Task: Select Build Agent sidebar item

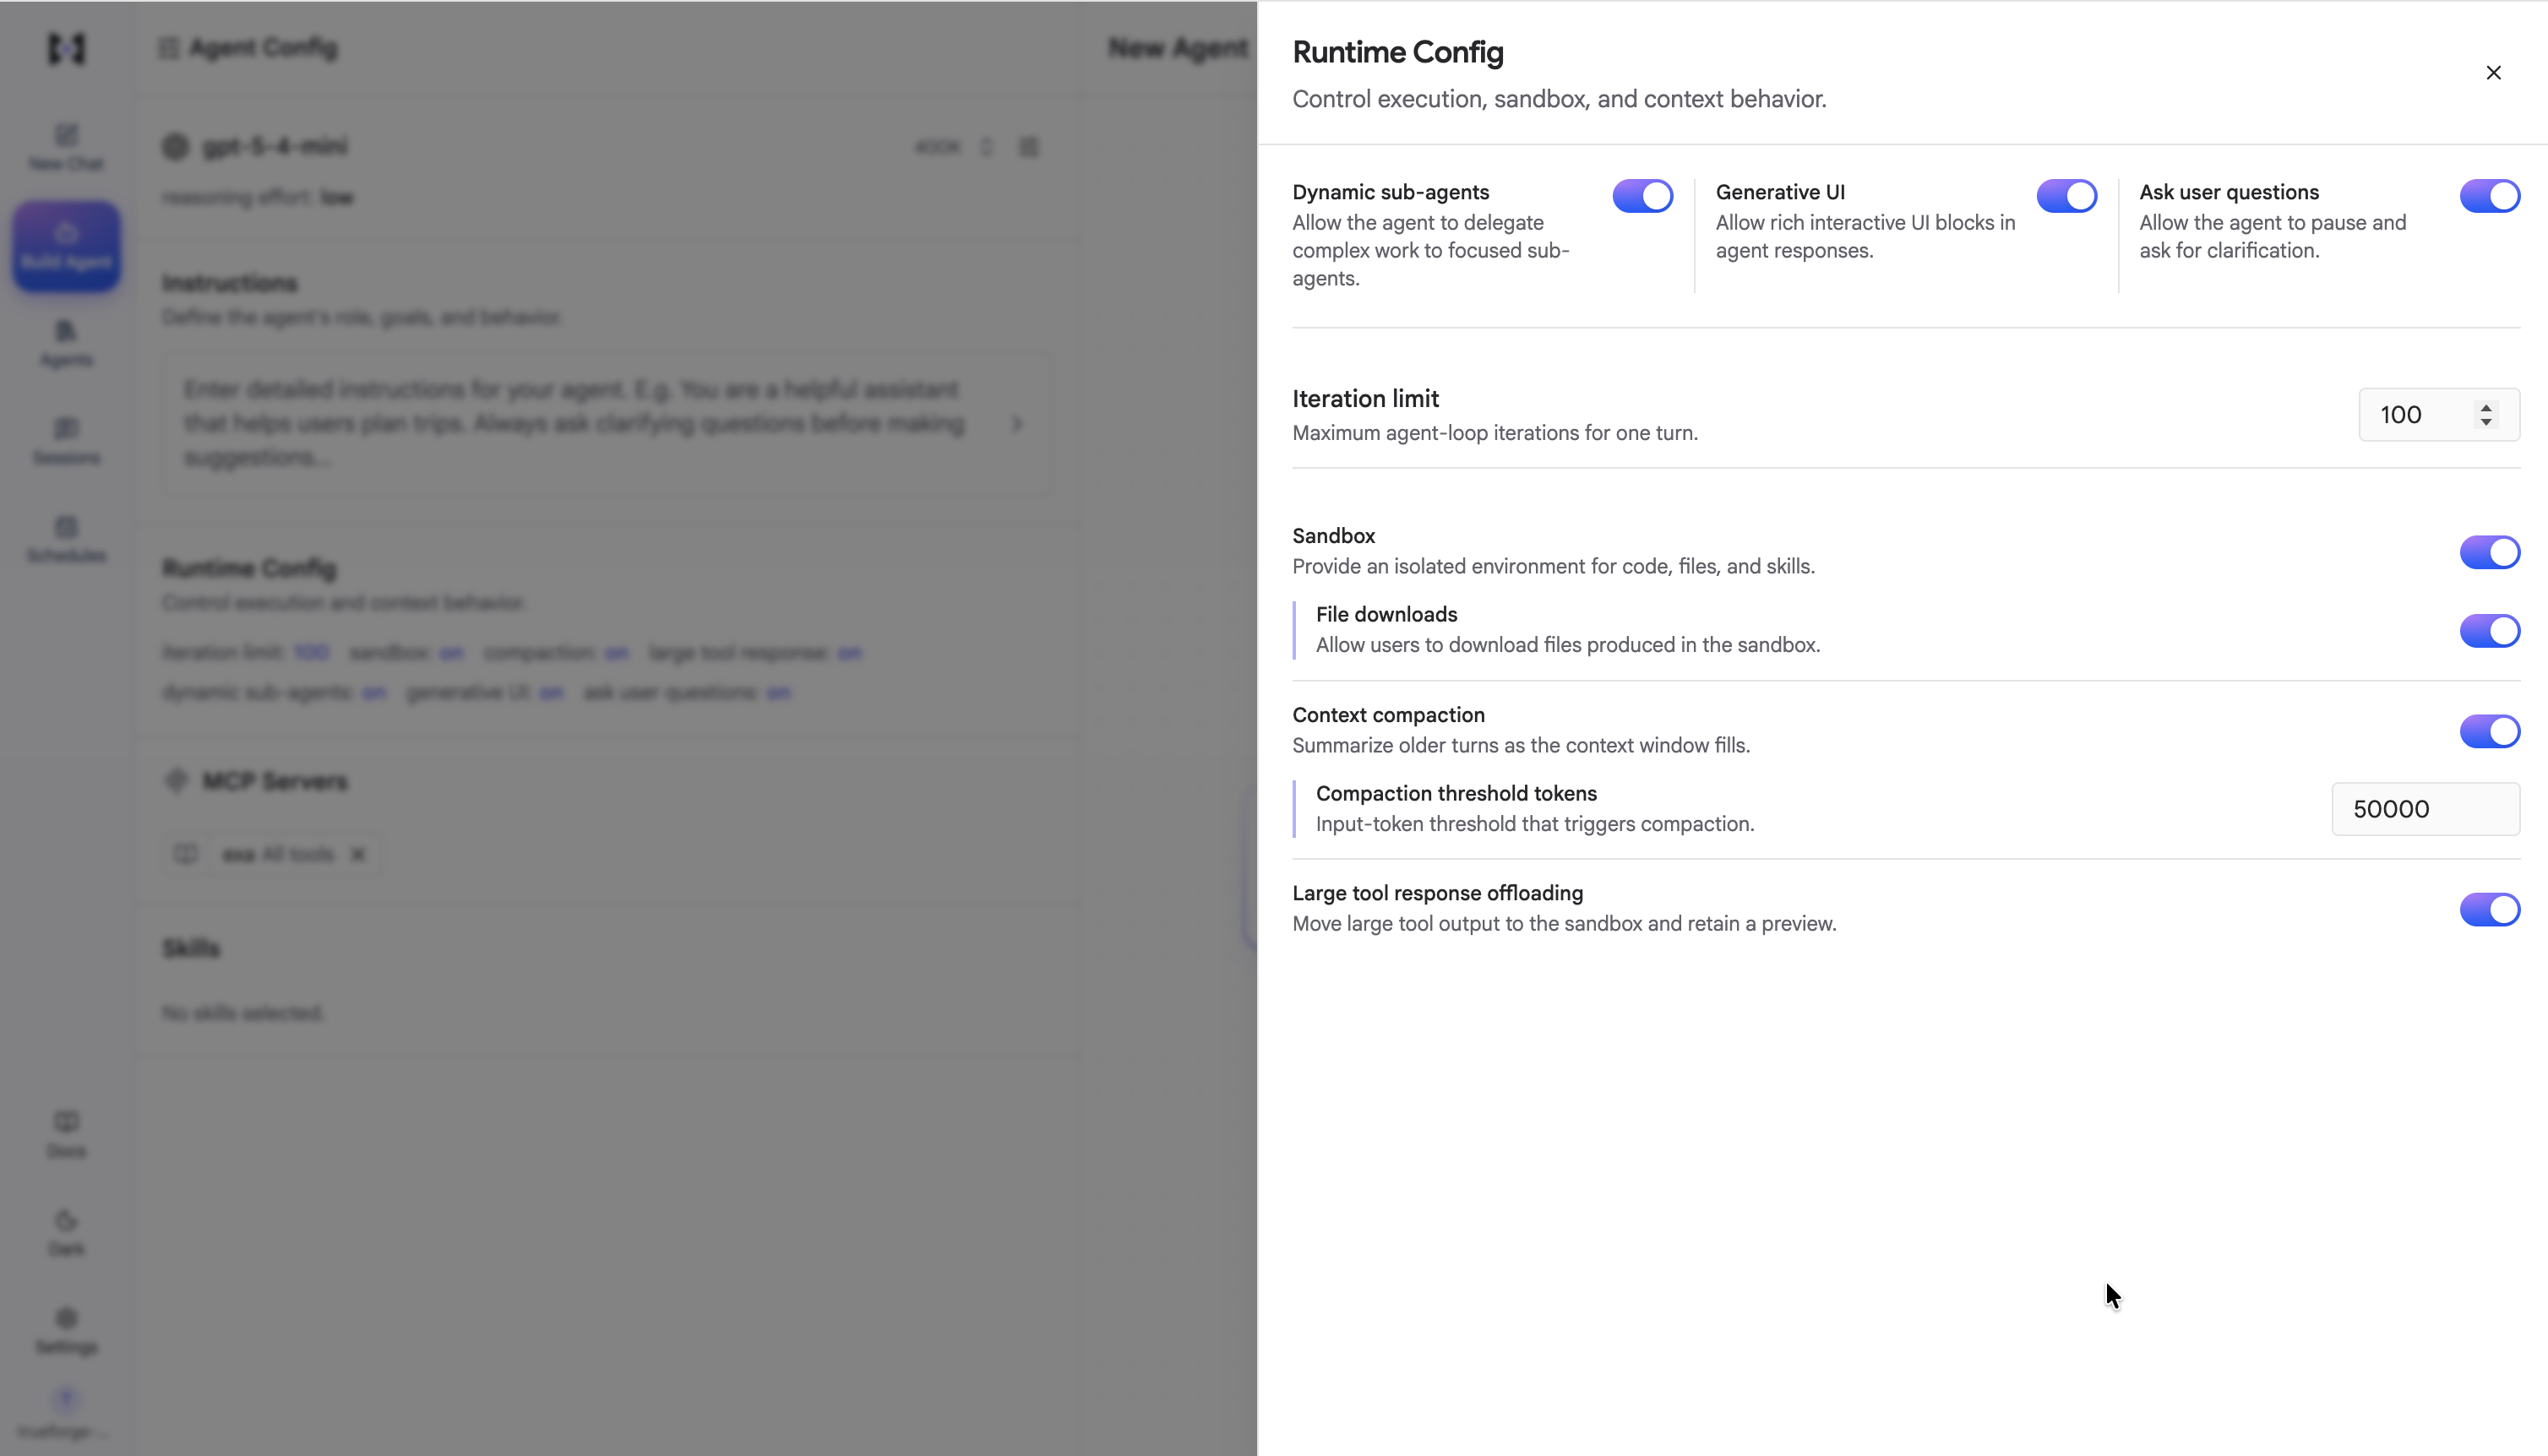Action: point(66,246)
